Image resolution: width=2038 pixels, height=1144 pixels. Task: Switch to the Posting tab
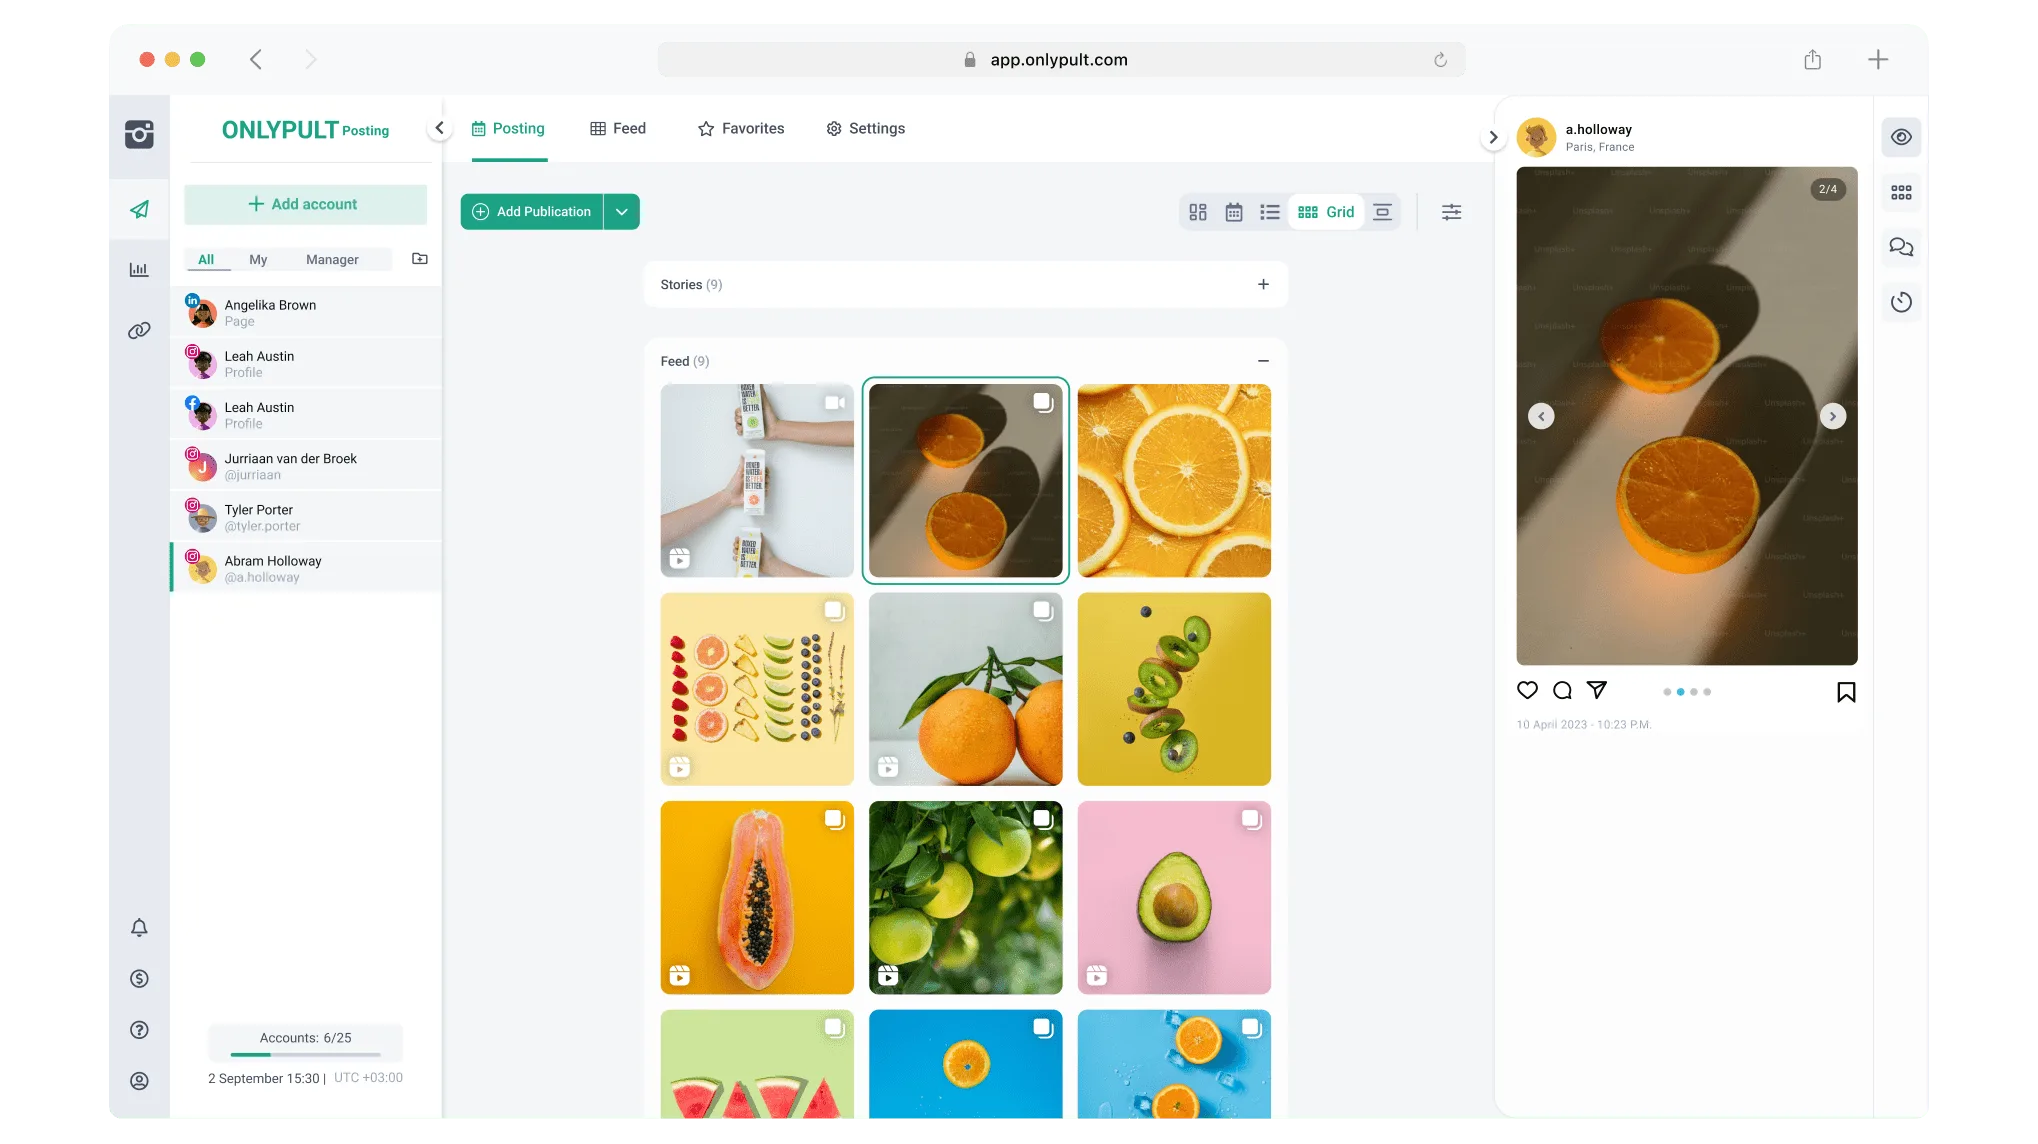[x=508, y=129]
